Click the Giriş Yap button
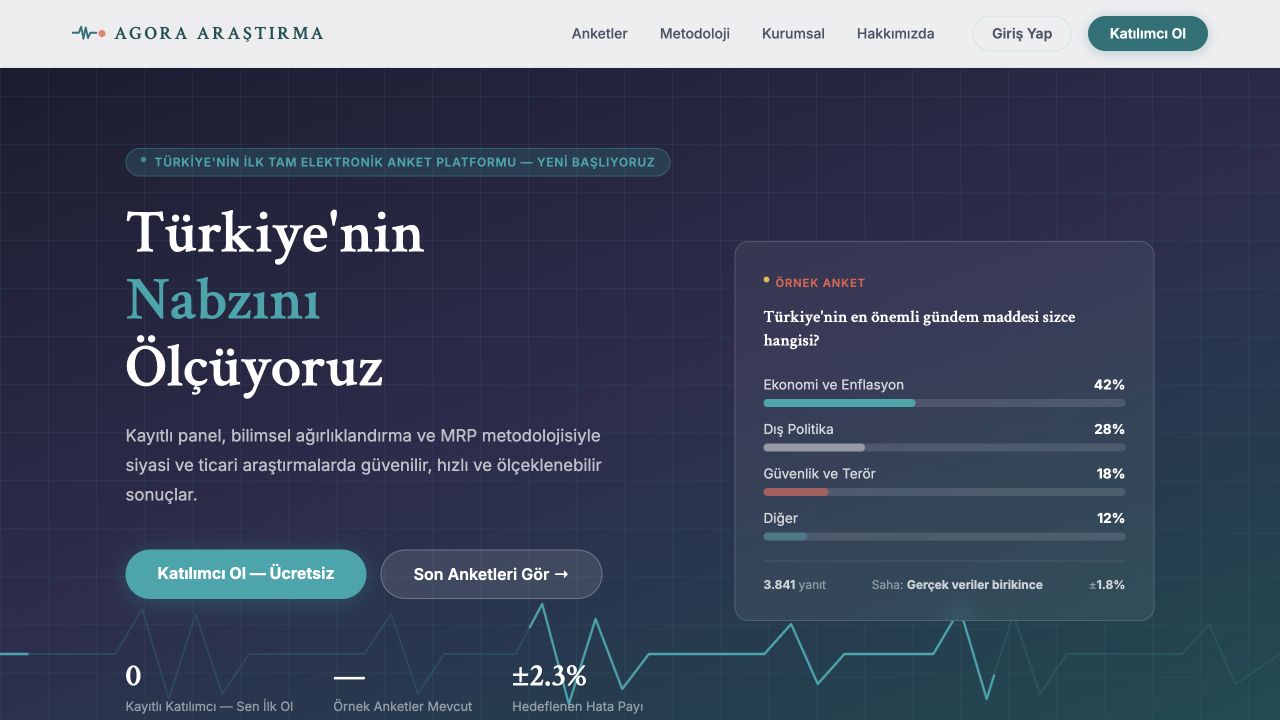1280x720 pixels. pos(1022,33)
